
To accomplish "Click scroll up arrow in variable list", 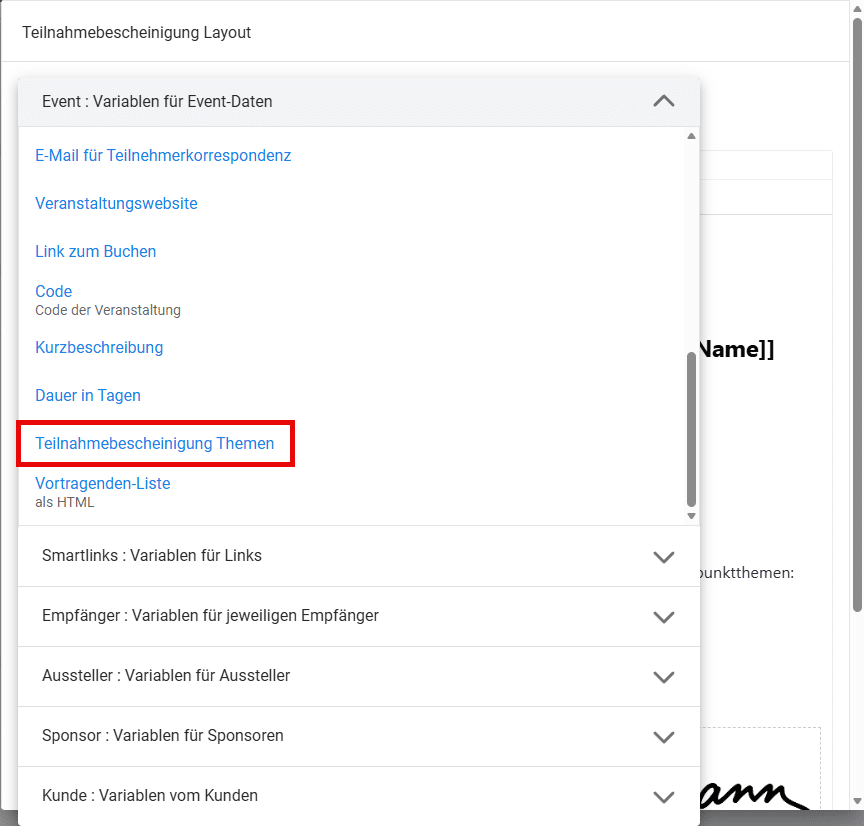I will pyautogui.click(x=690, y=136).
